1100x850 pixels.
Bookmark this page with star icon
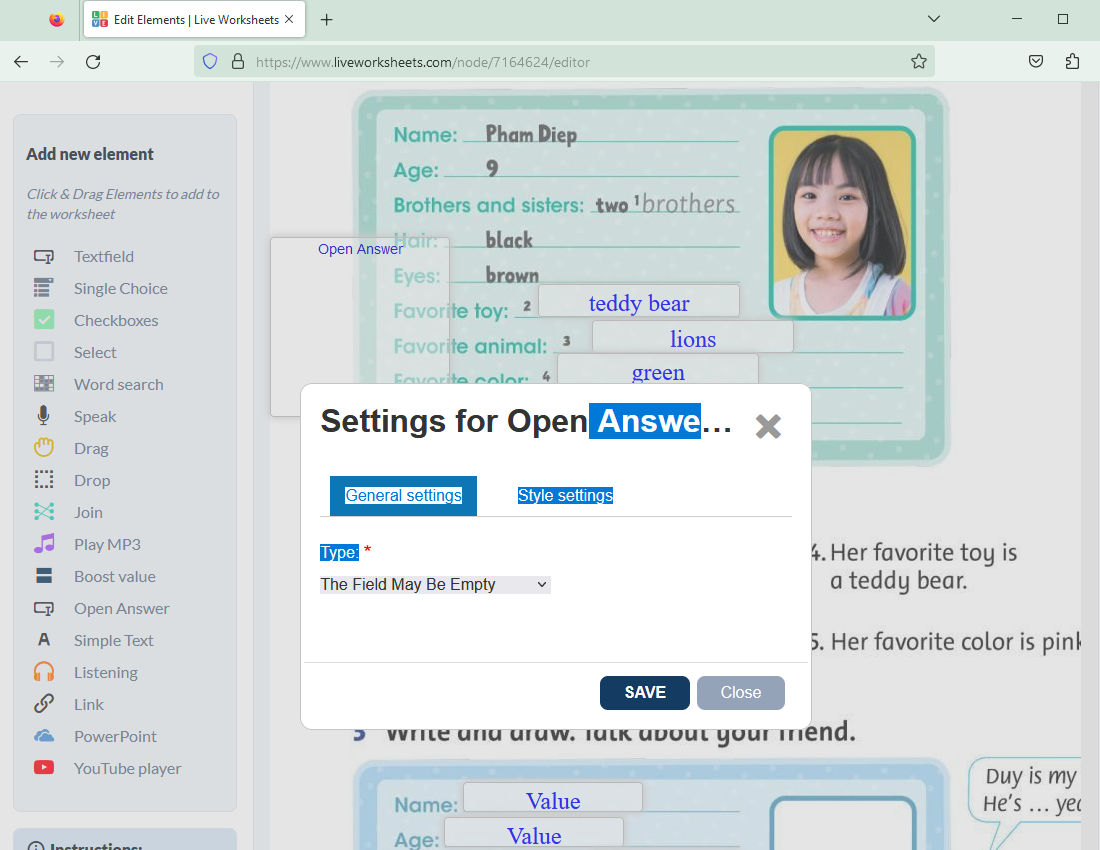click(918, 62)
